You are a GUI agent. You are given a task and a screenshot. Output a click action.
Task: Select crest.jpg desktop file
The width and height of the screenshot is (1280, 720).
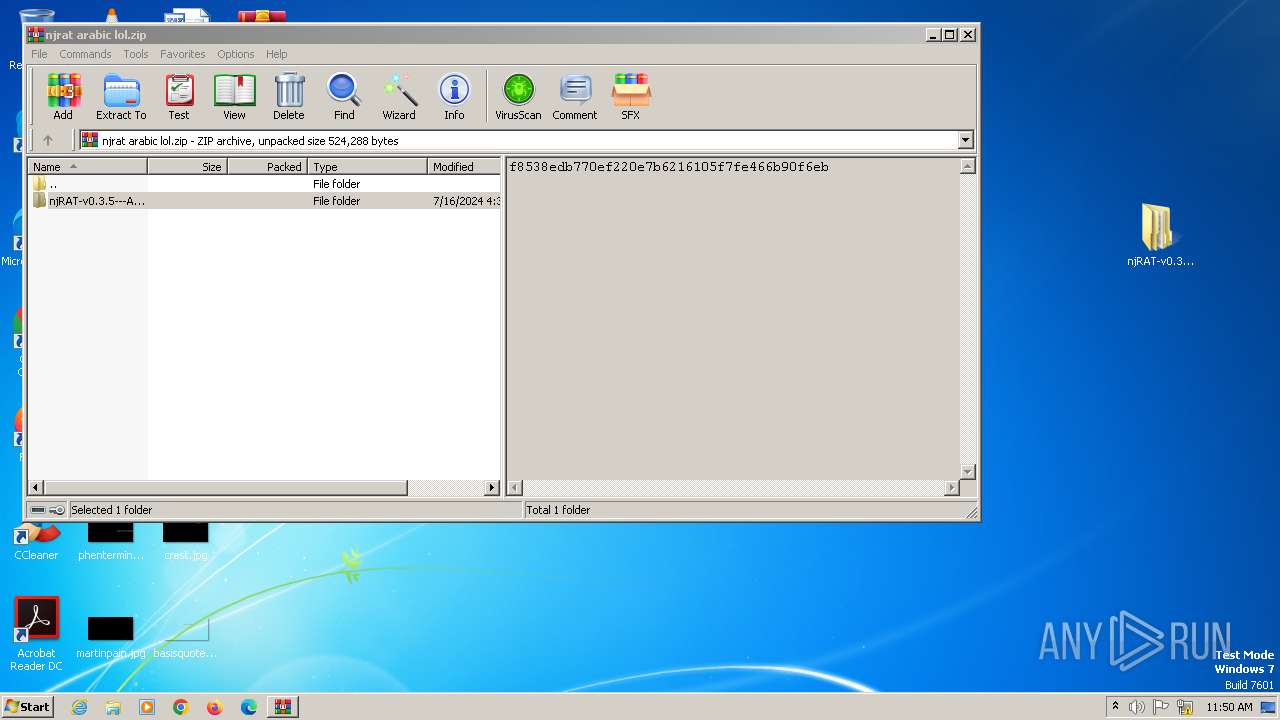186,541
